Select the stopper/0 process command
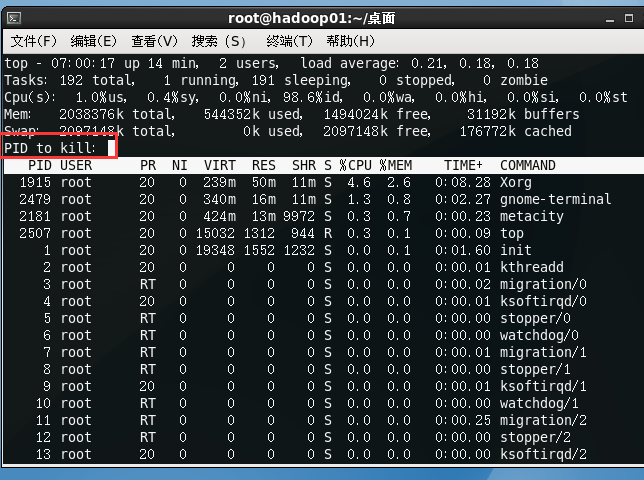The image size is (644, 480). pos(536,318)
